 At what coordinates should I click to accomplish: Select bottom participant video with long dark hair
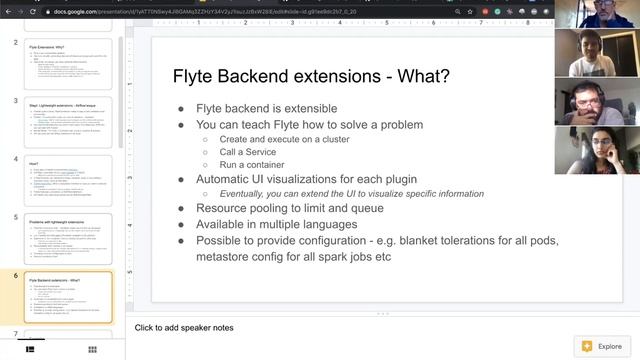pyautogui.click(x=597, y=150)
